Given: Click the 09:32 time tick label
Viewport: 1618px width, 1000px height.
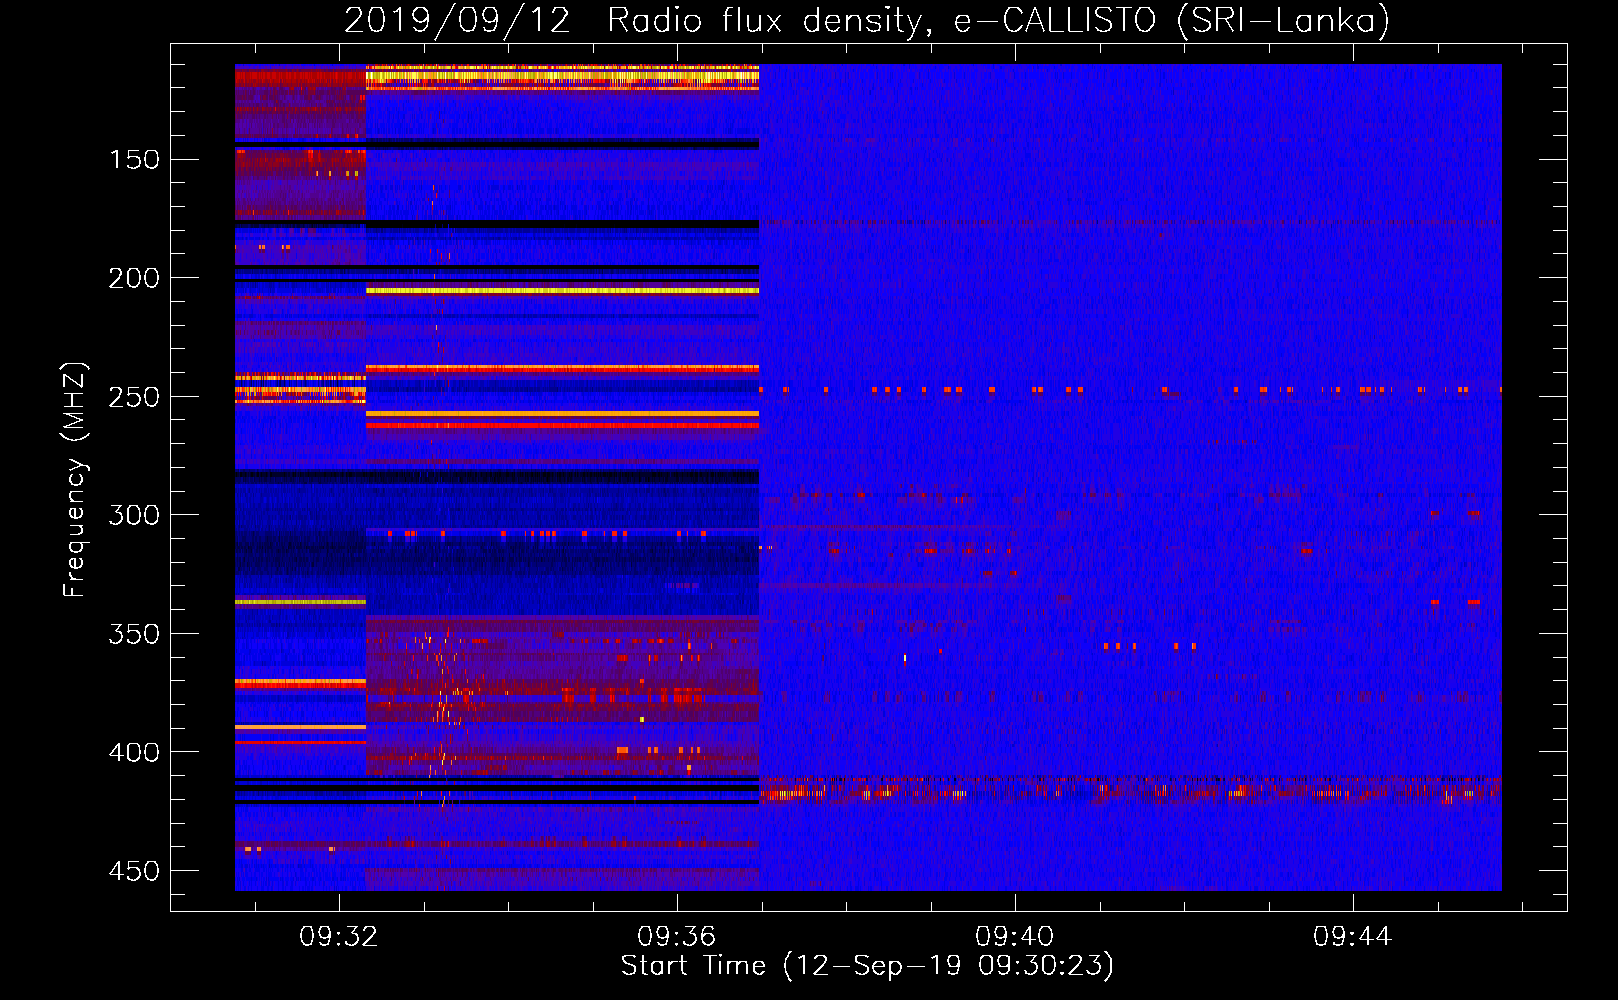Looking at the screenshot, I should click(x=338, y=937).
